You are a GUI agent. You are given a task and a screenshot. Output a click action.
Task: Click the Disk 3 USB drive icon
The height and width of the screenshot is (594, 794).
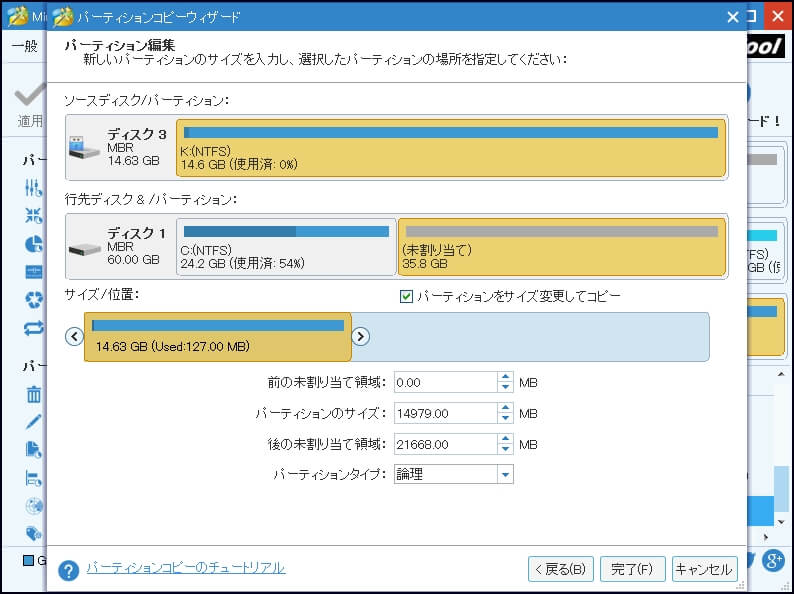point(84,147)
